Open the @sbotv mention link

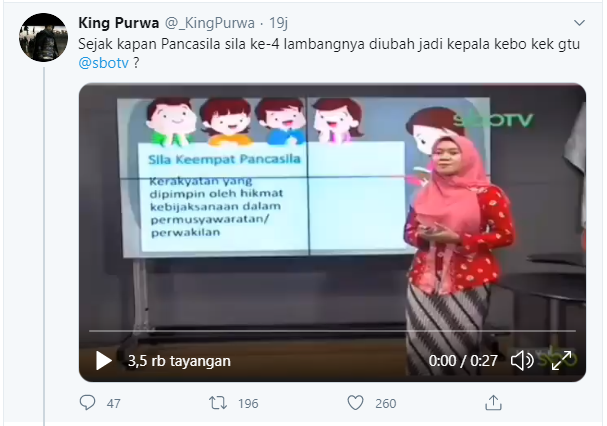click(x=103, y=63)
